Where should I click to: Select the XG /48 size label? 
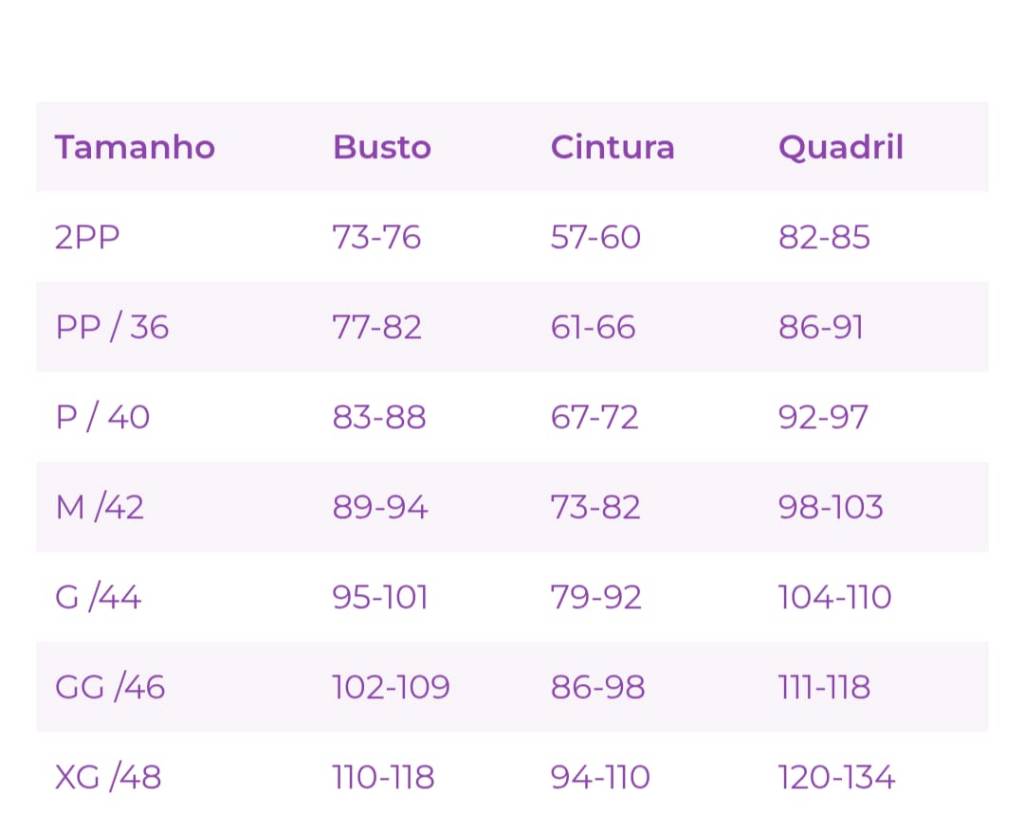coord(108,777)
